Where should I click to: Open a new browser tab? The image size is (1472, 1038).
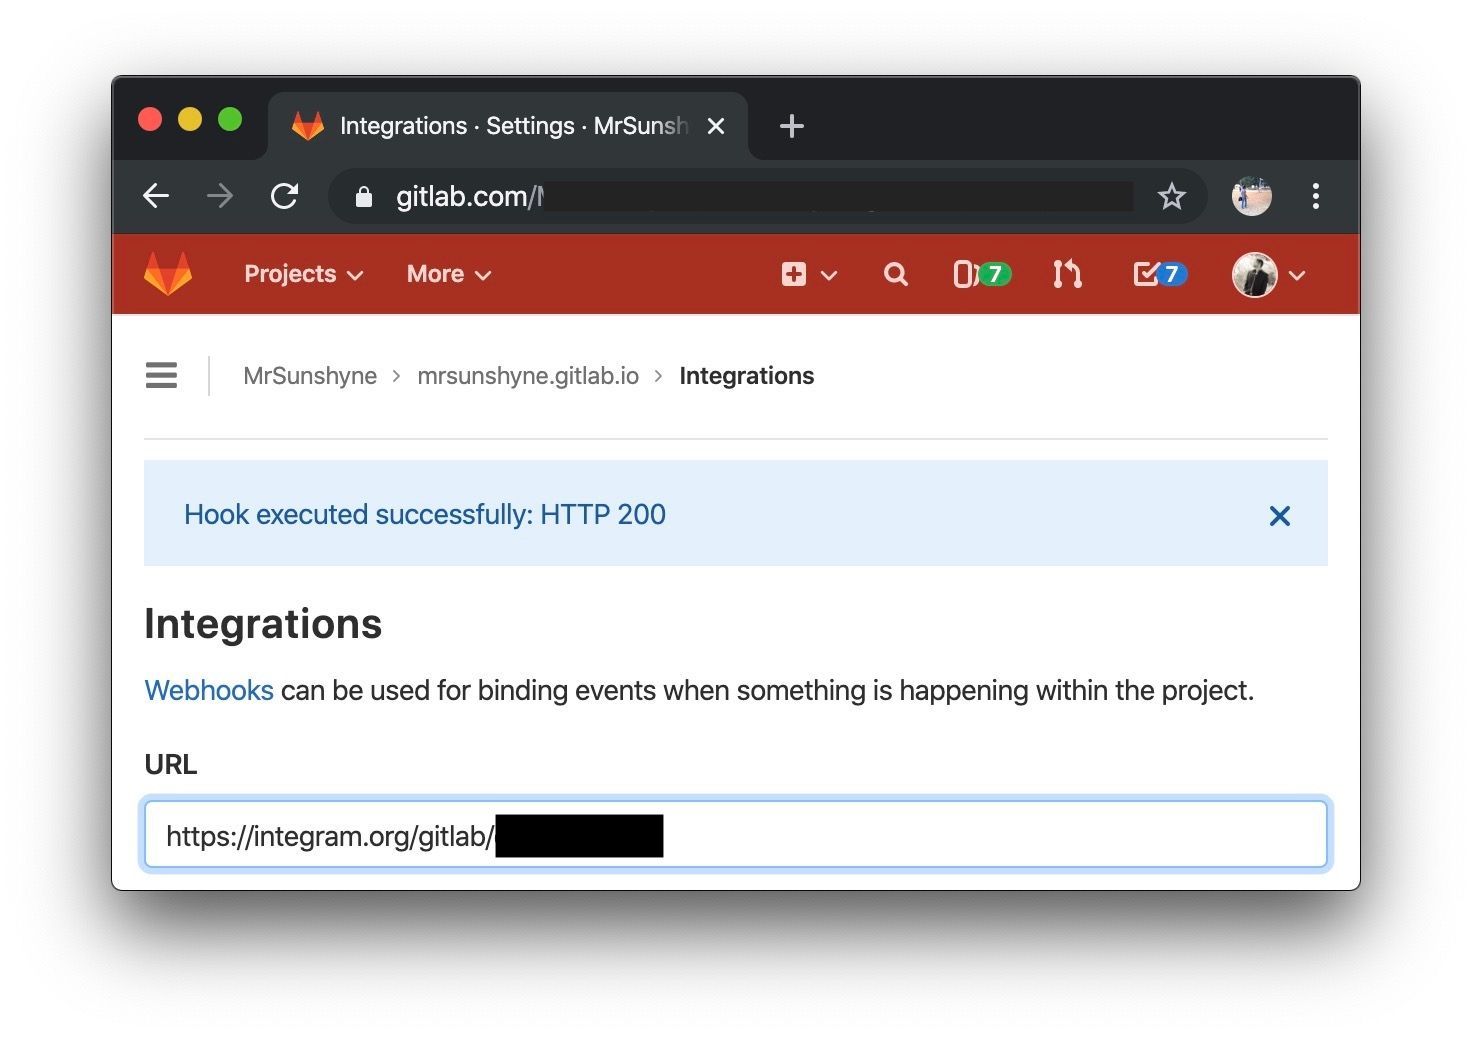[x=791, y=126]
